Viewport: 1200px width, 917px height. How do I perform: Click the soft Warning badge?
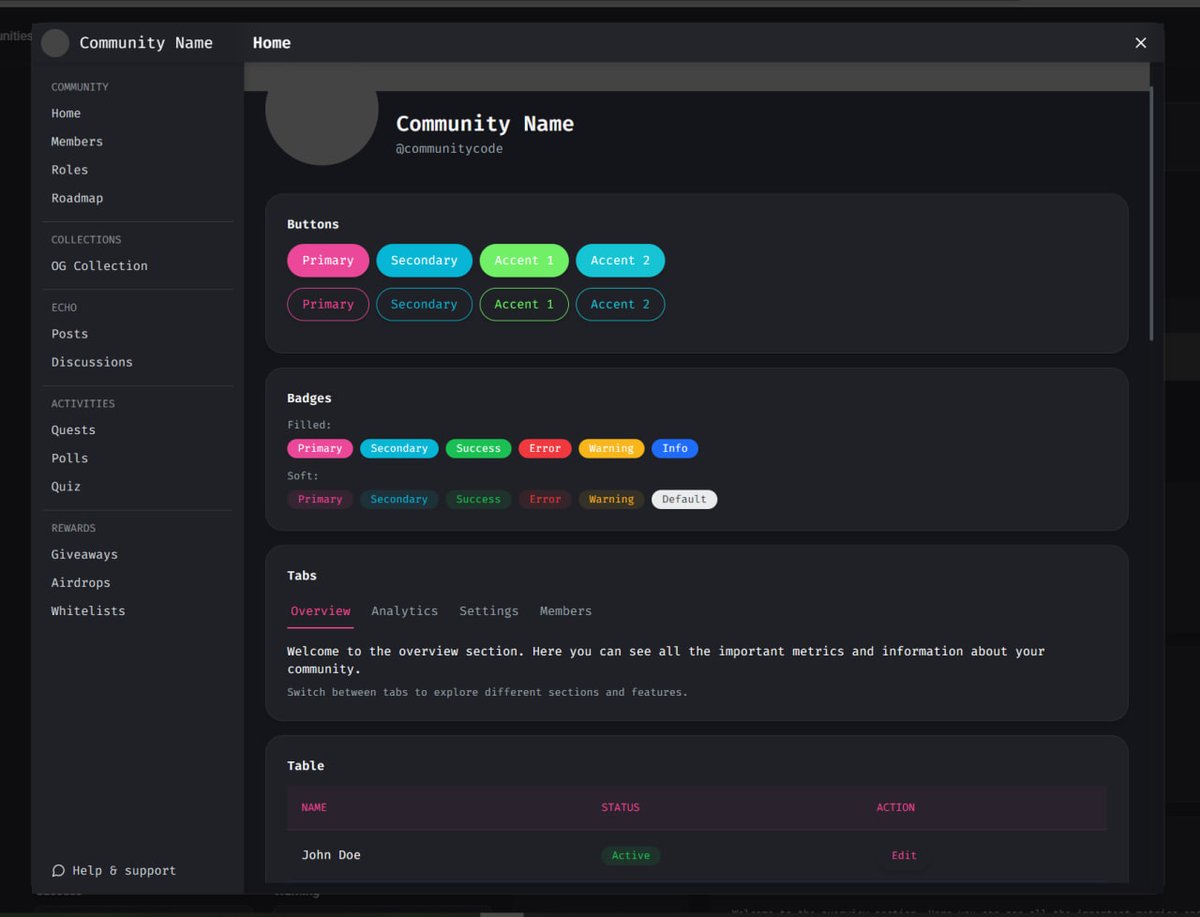coord(611,499)
